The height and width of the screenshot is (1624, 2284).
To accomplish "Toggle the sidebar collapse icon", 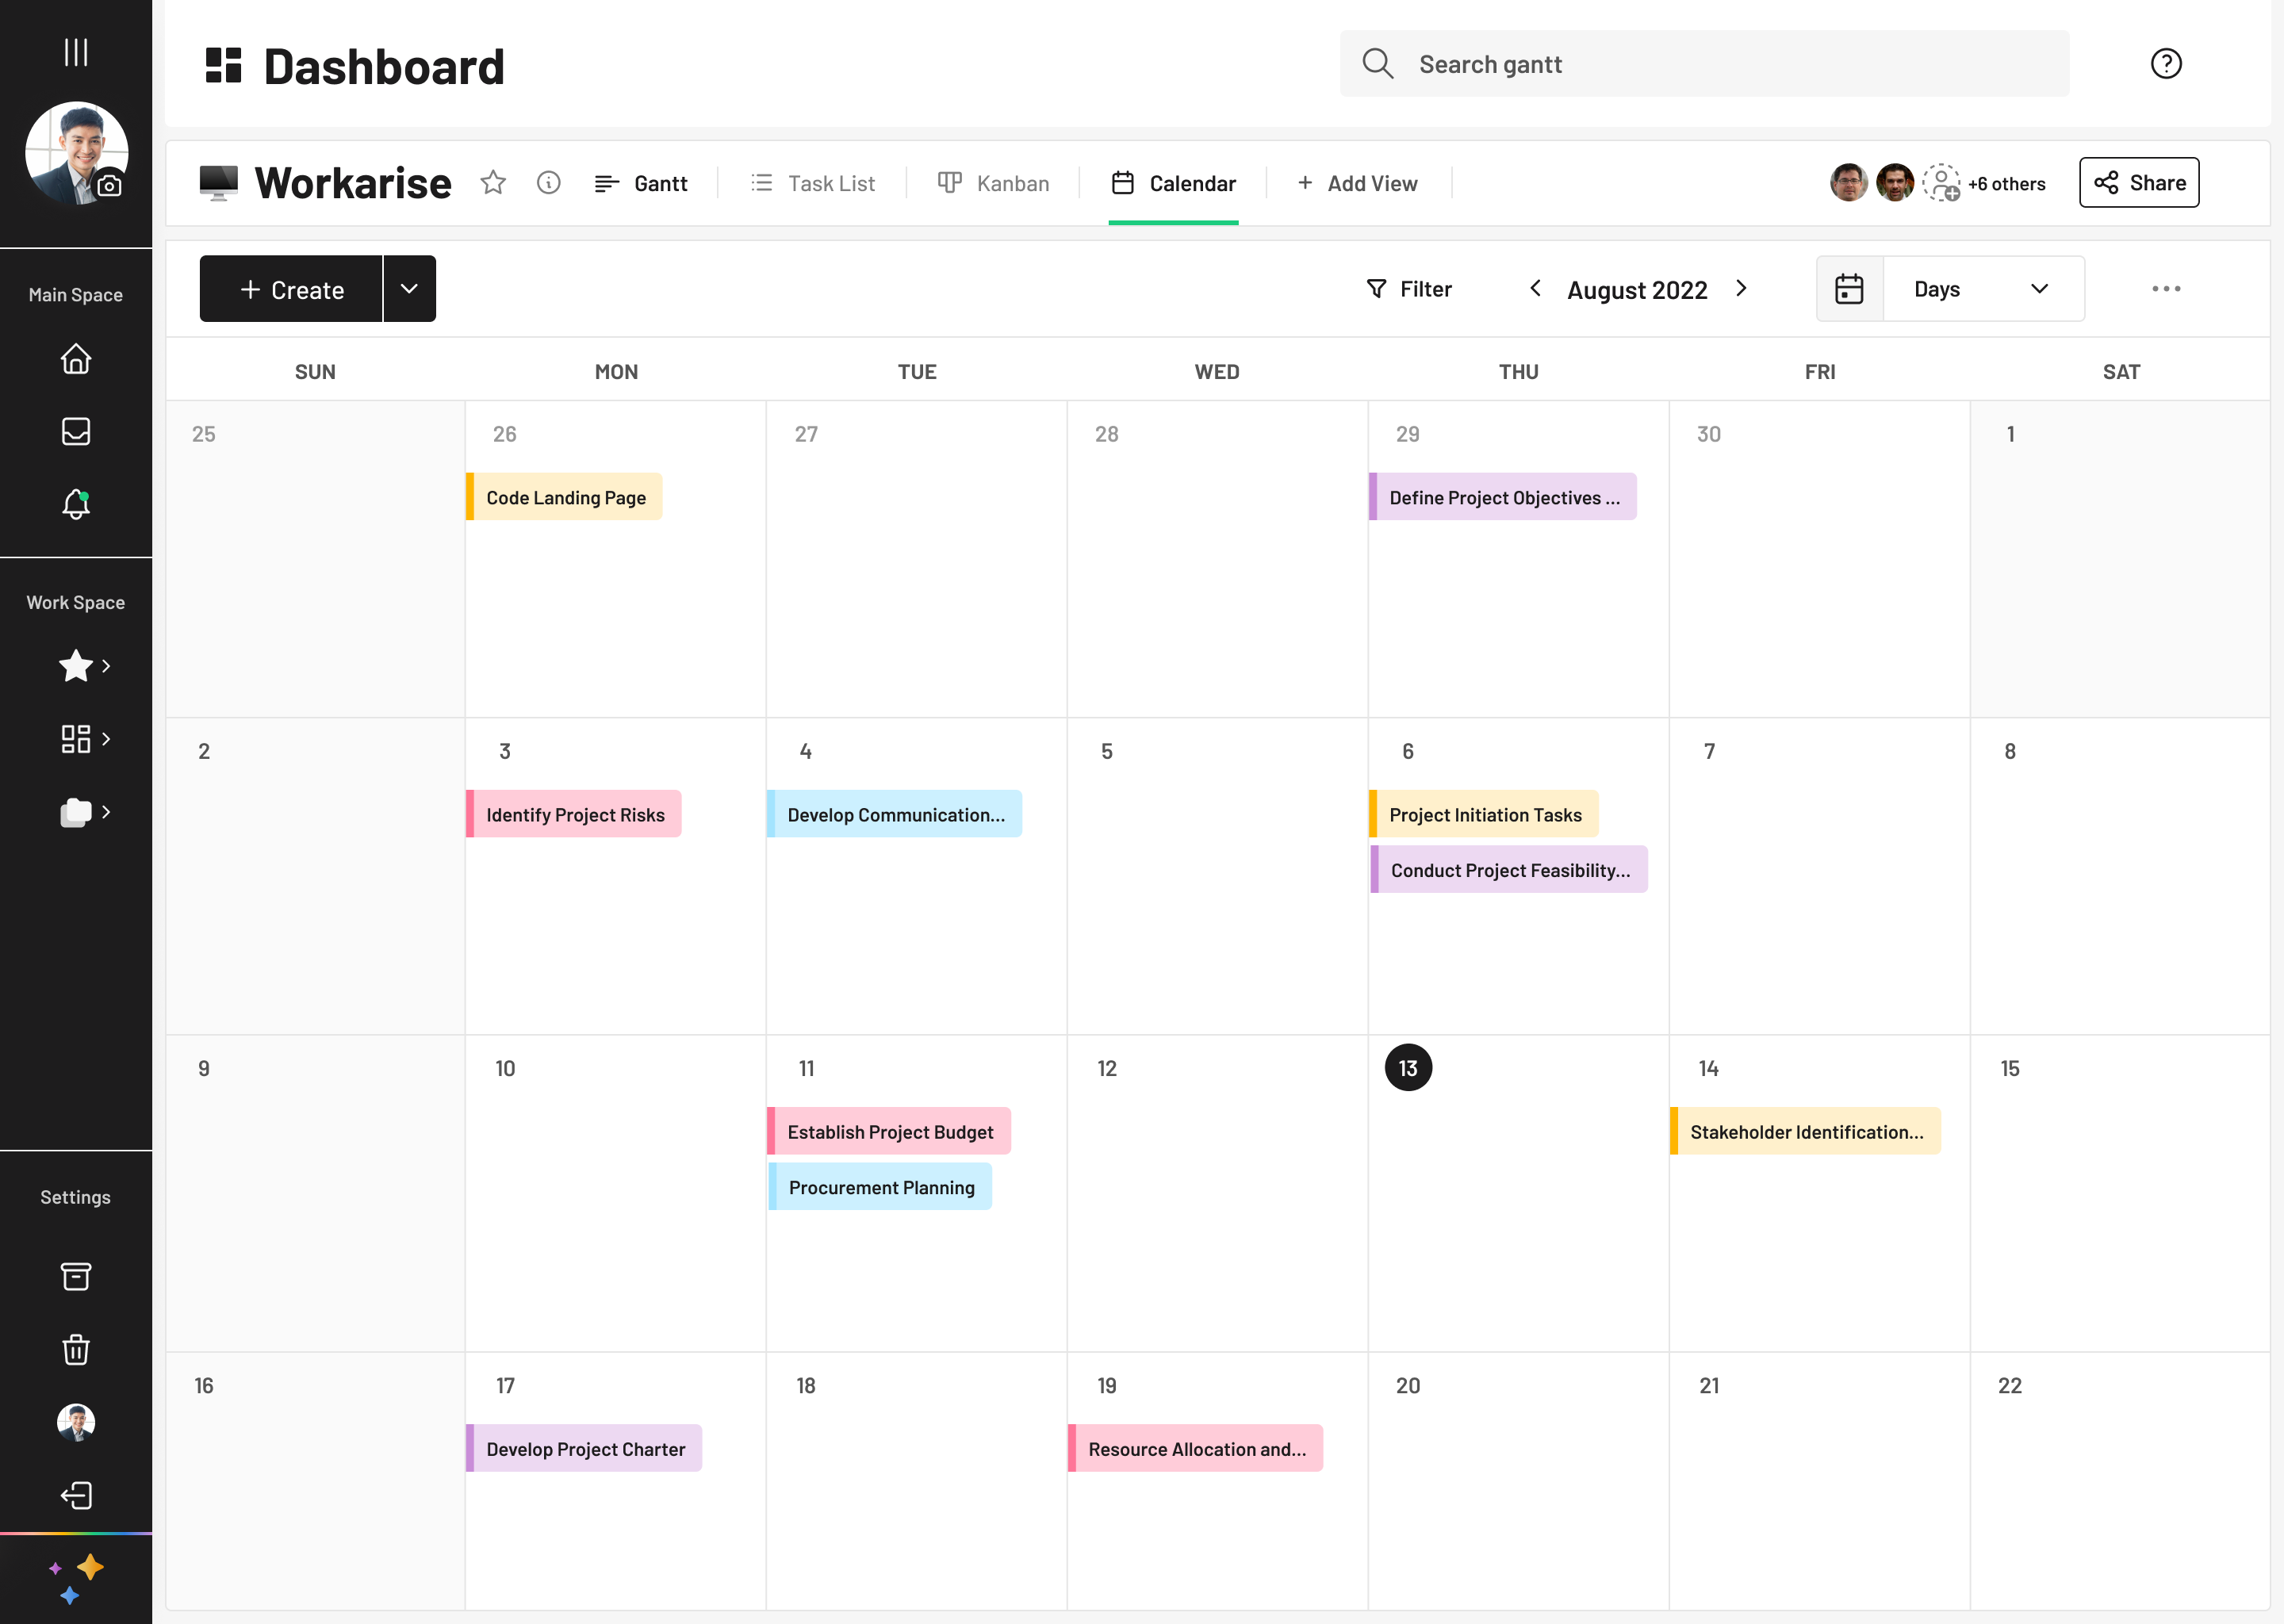I will (76, 52).
